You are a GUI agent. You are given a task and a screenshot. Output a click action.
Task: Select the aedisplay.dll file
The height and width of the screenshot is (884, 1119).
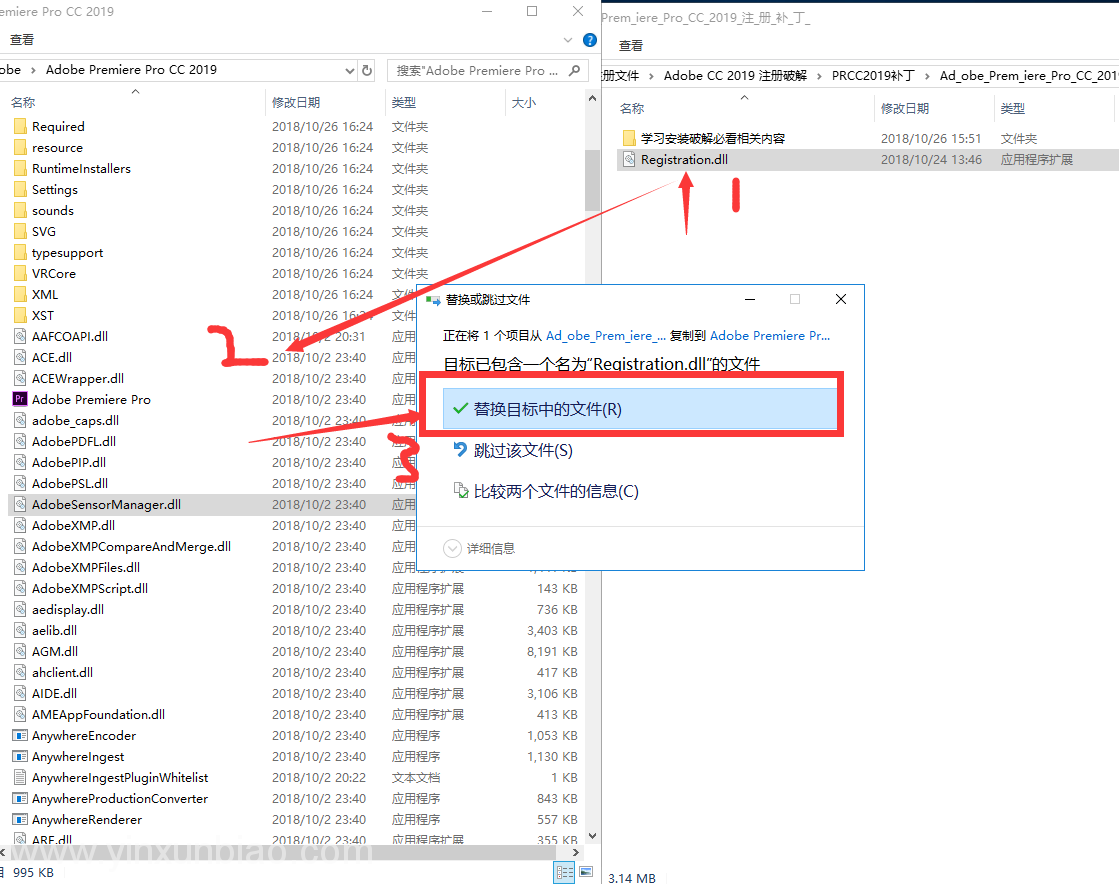click(x=68, y=609)
